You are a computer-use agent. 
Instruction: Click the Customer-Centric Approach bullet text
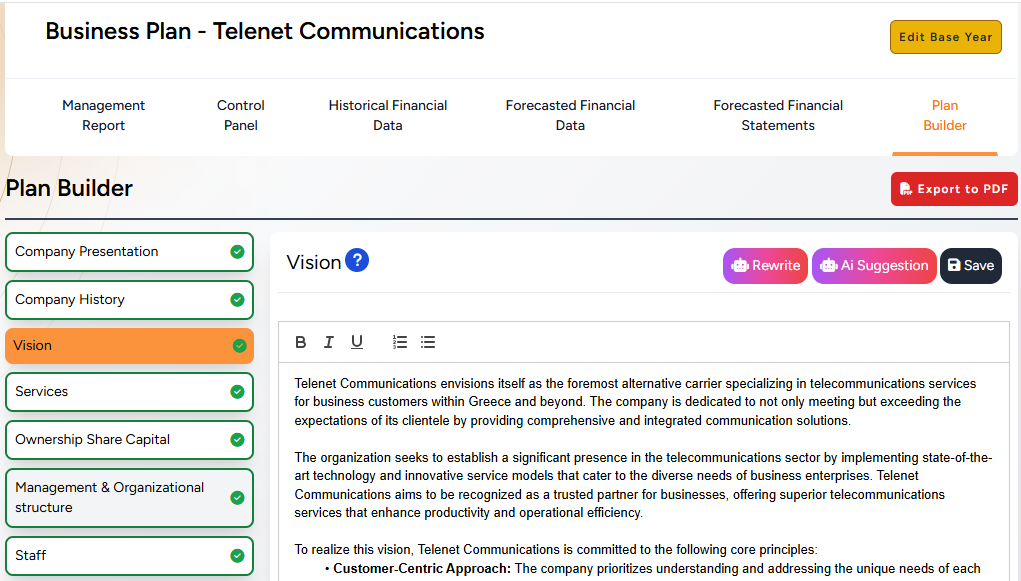pyautogui.click(x=422, y=569)
